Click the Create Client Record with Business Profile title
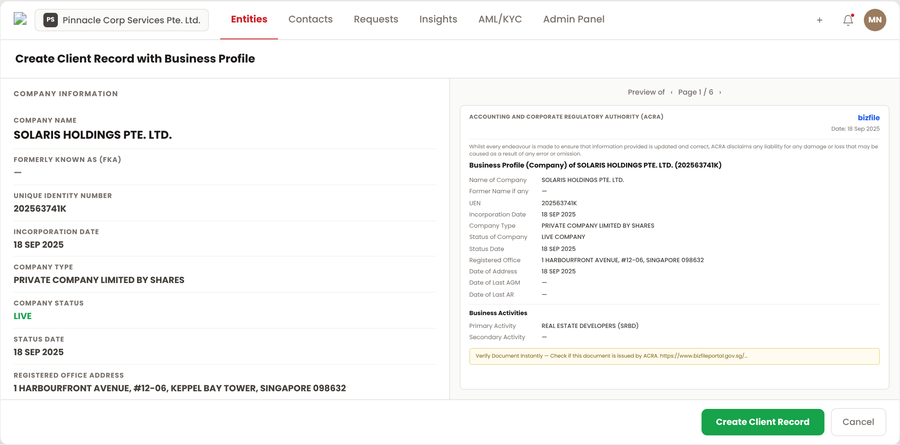Screen dimensions: 900x445 (135, 59)
